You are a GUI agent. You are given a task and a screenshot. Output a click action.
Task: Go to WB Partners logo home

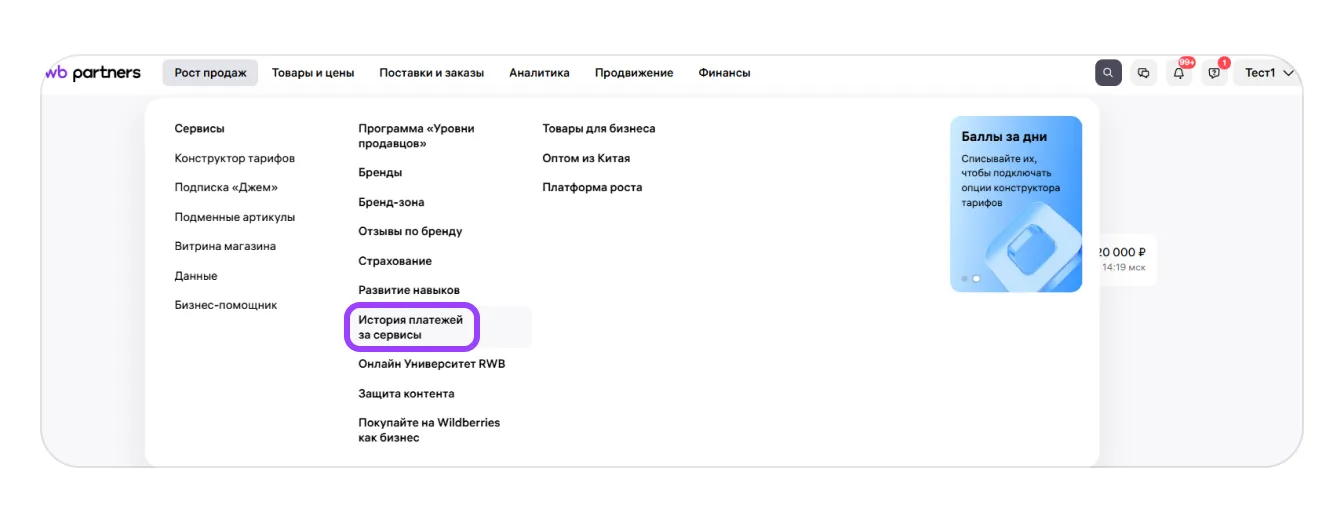pos(93,73)
